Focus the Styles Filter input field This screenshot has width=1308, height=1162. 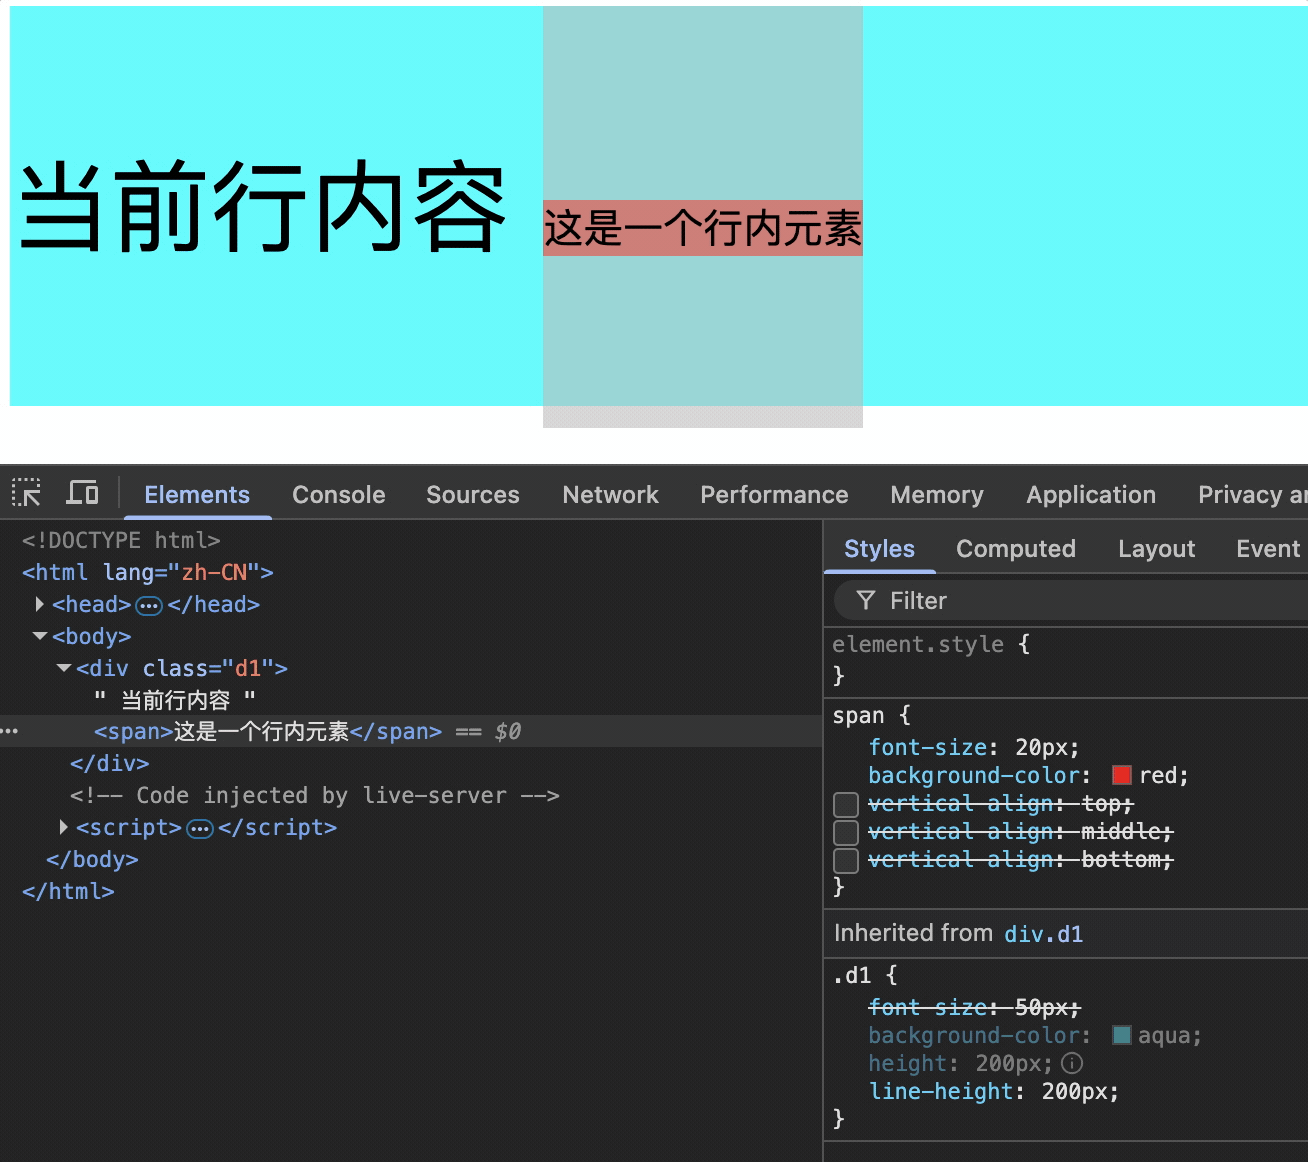tap(1070, 600)
